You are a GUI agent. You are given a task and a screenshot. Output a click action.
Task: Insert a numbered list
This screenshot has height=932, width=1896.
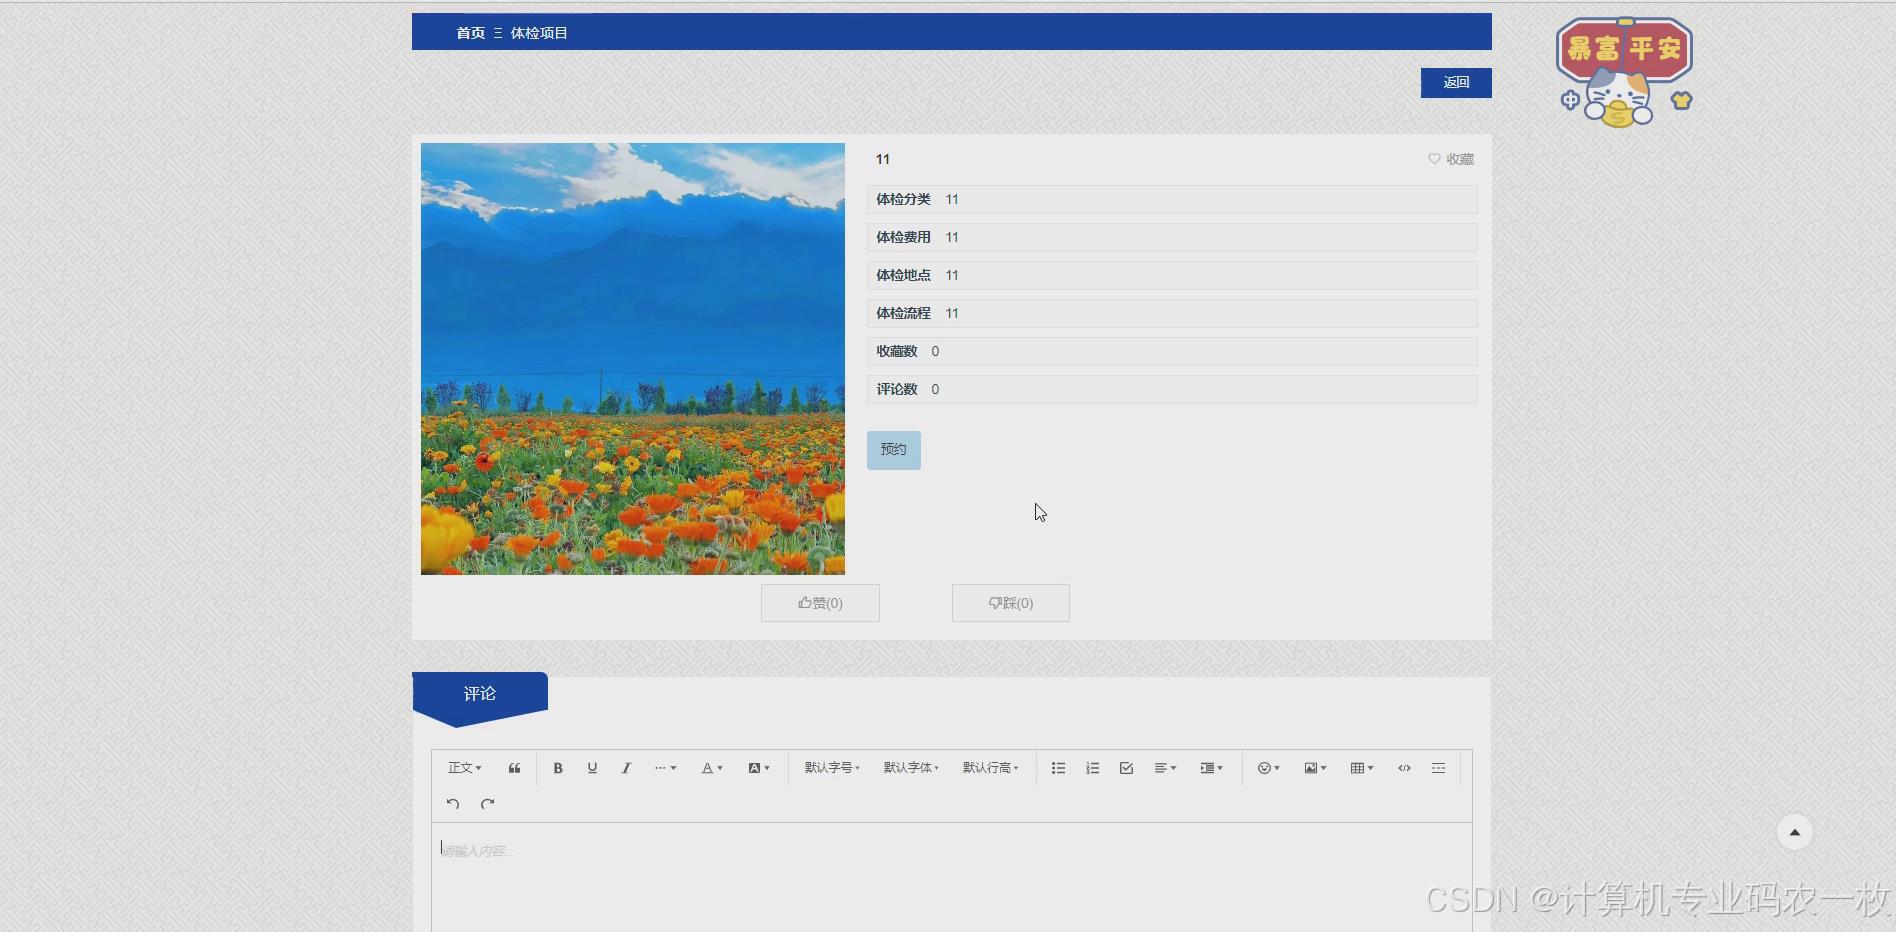tap(1092, 768)
